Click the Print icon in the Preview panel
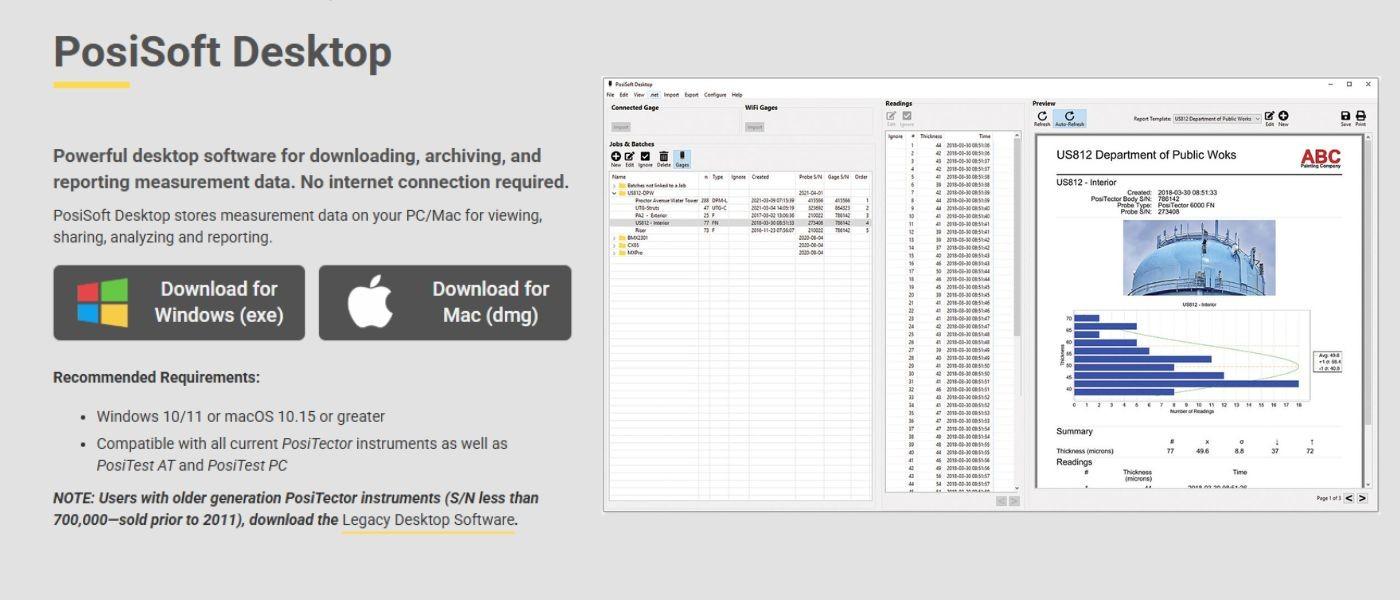The height and width of the screenshot is (600, 1400). coord(1360,115)
